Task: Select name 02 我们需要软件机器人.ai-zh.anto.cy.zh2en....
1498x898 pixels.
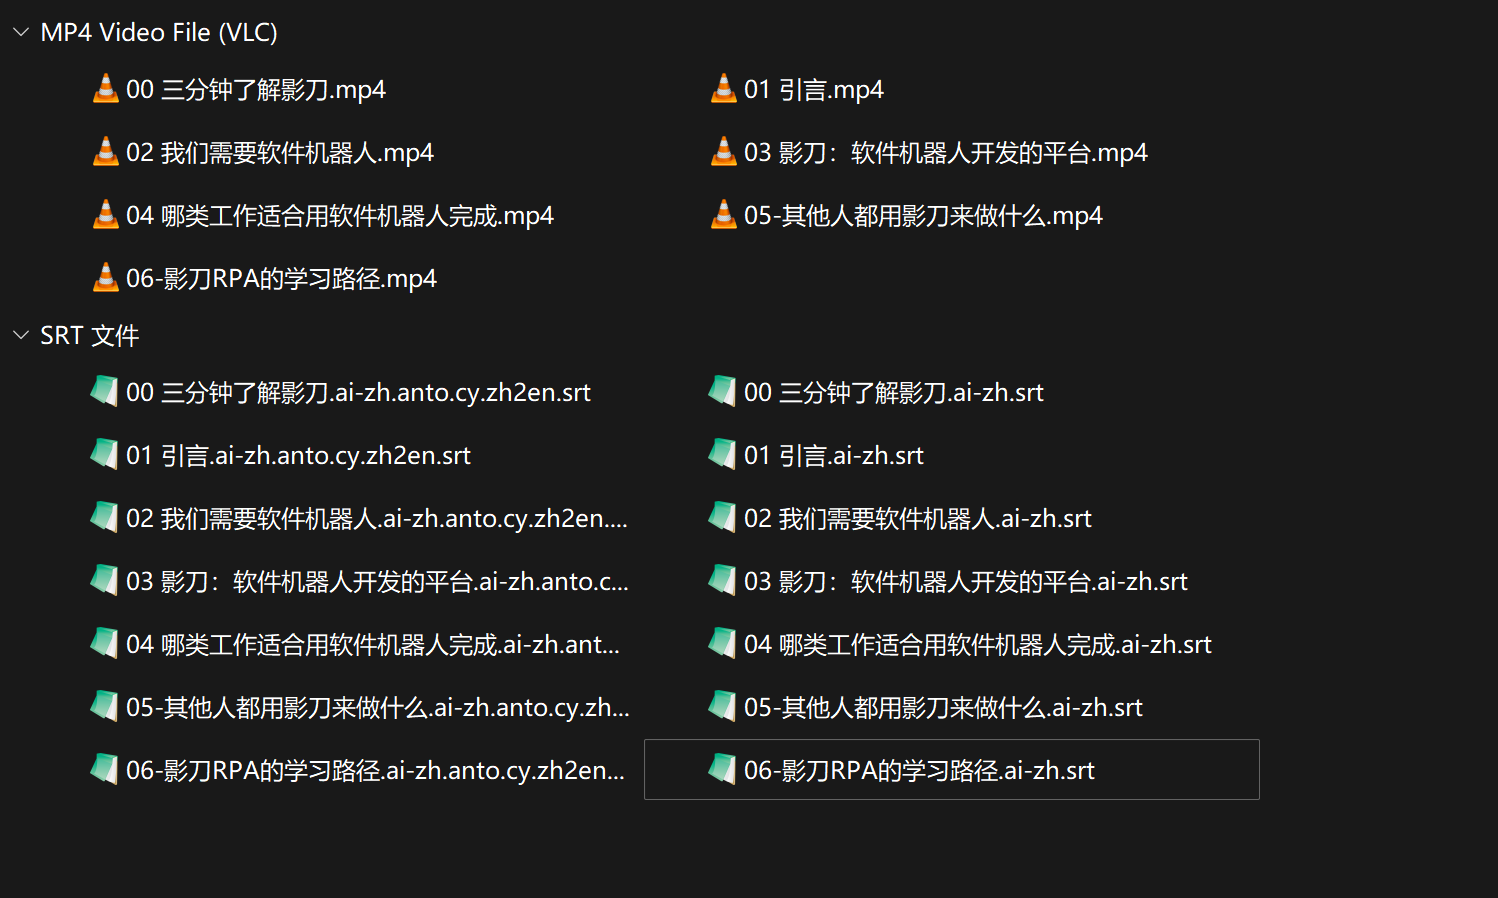Action: point(377,518)
